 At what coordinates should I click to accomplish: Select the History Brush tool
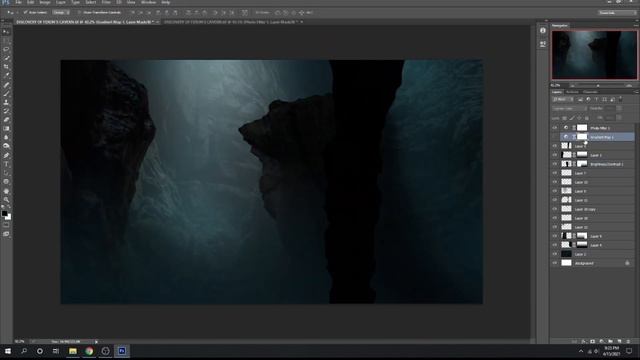6,111
